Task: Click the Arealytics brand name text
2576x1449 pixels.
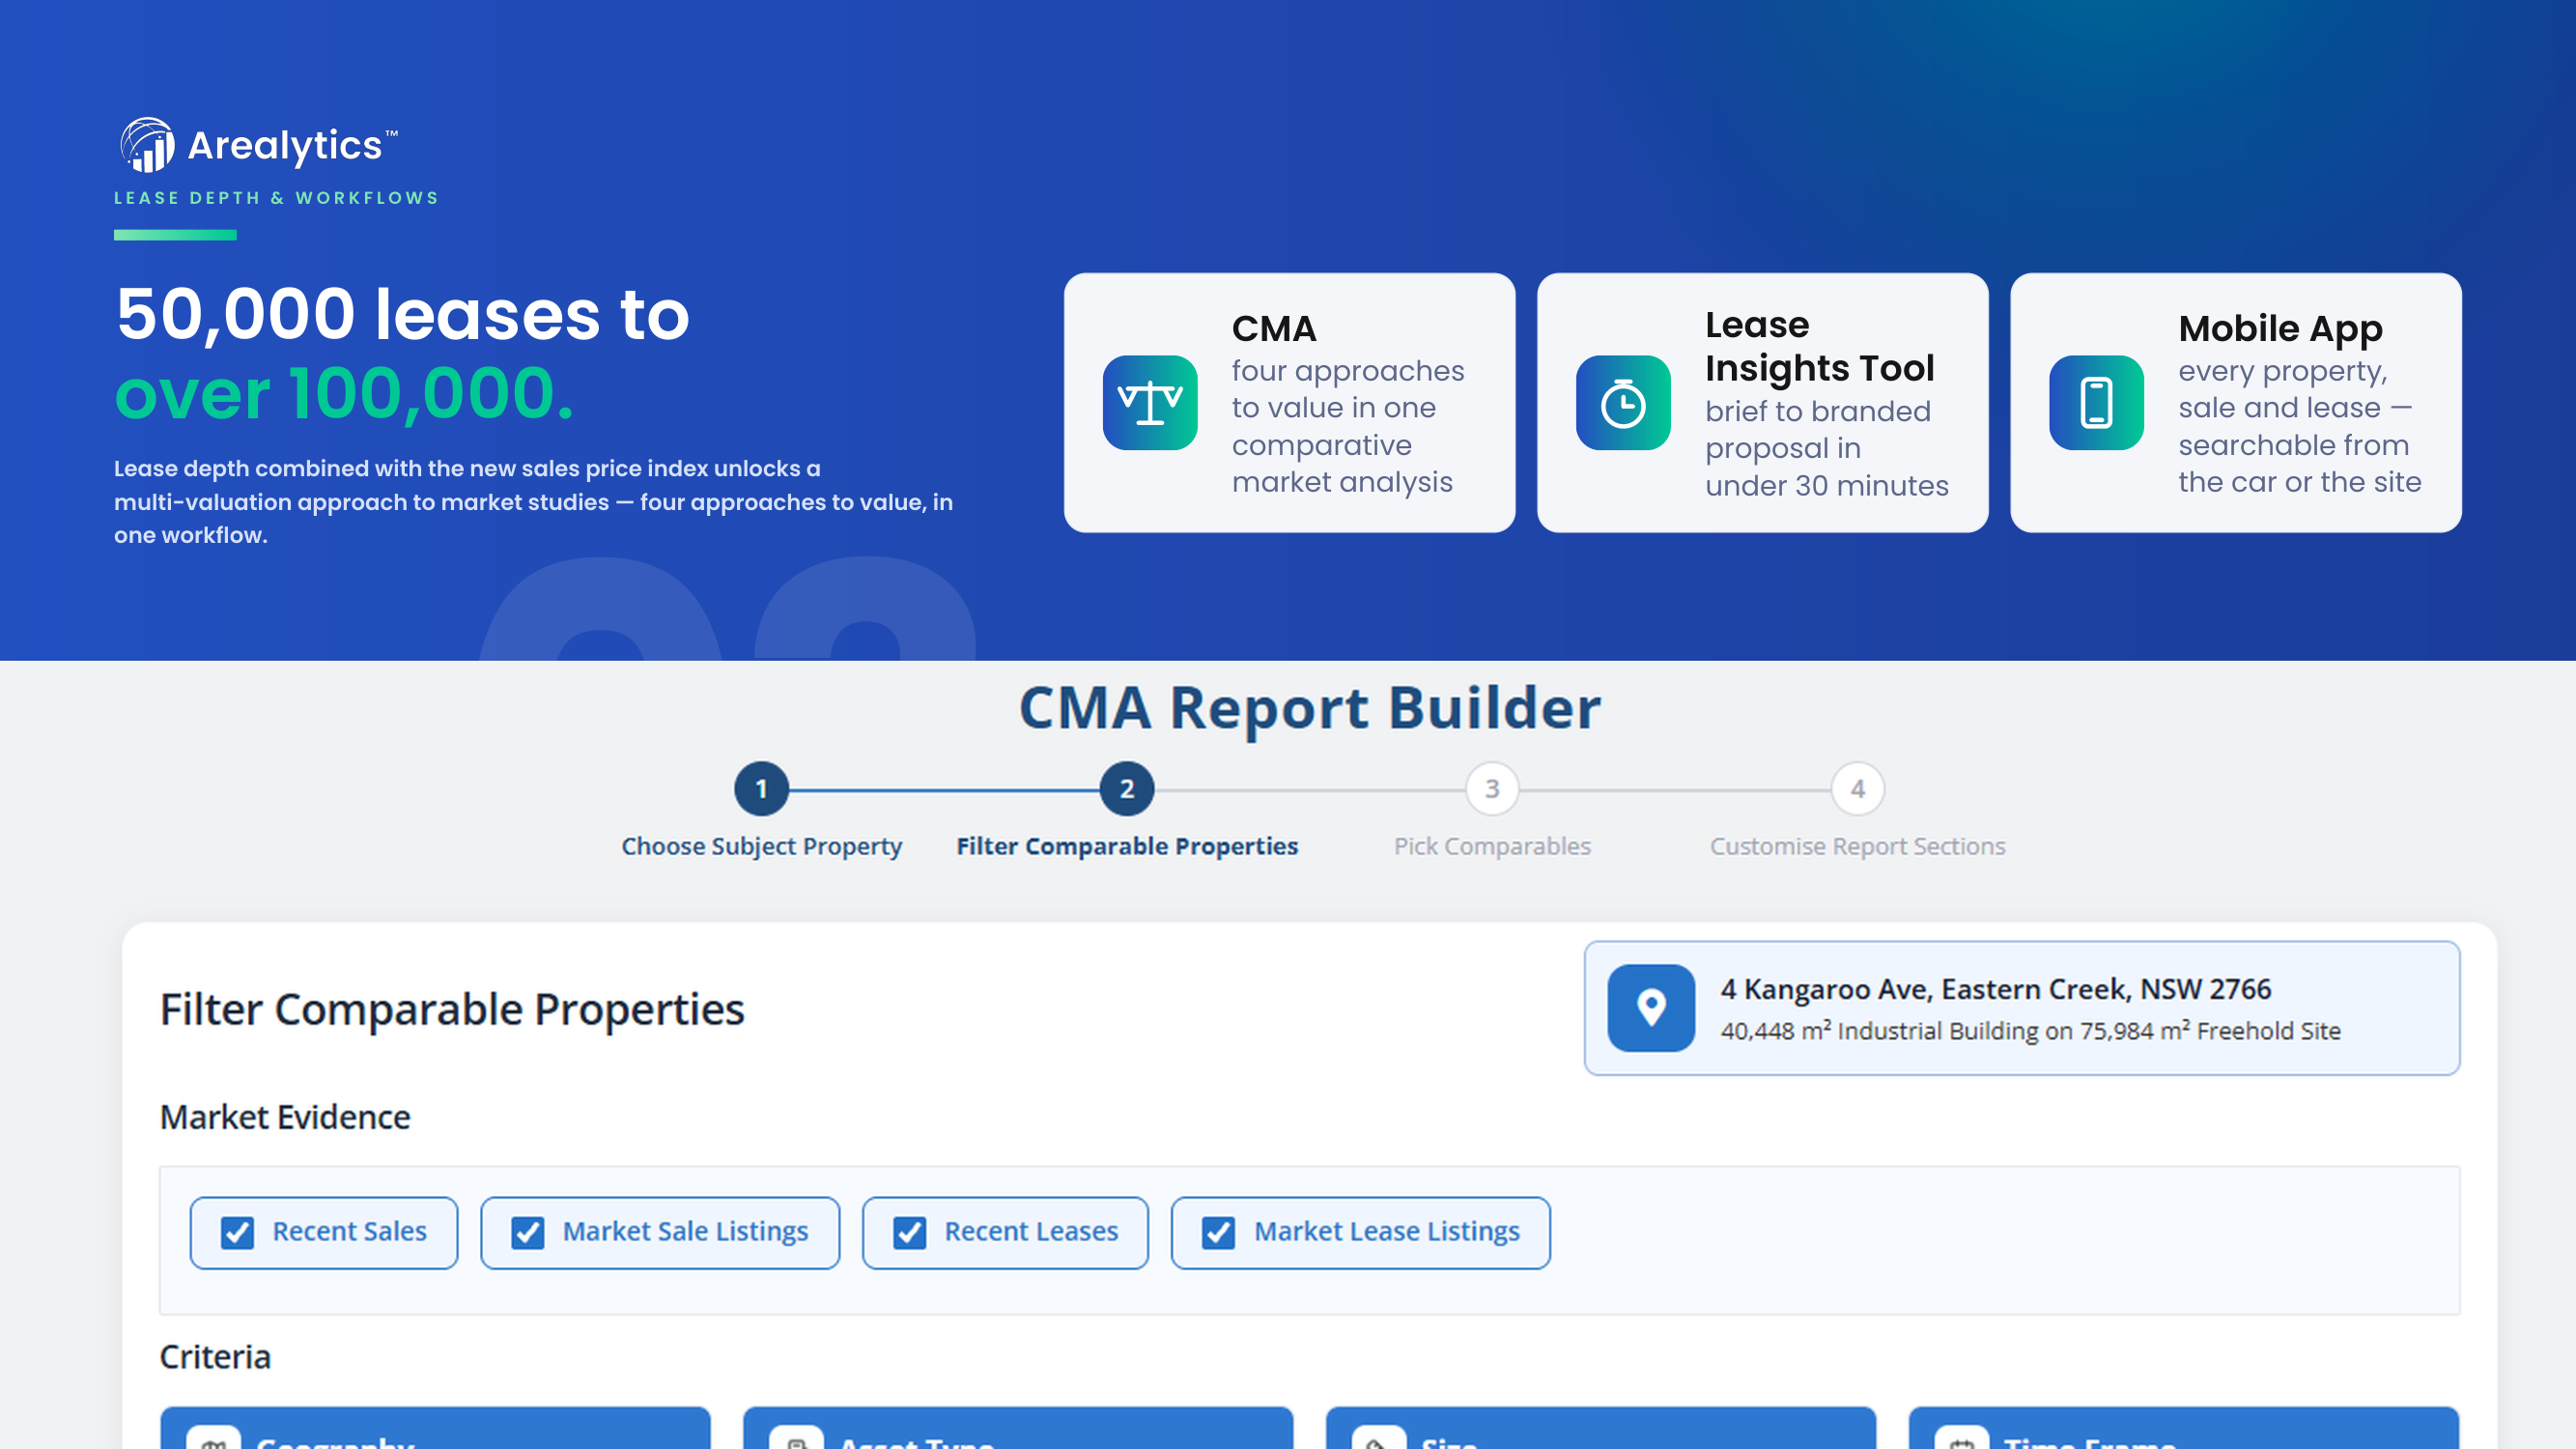Action: tap(285, 146)
